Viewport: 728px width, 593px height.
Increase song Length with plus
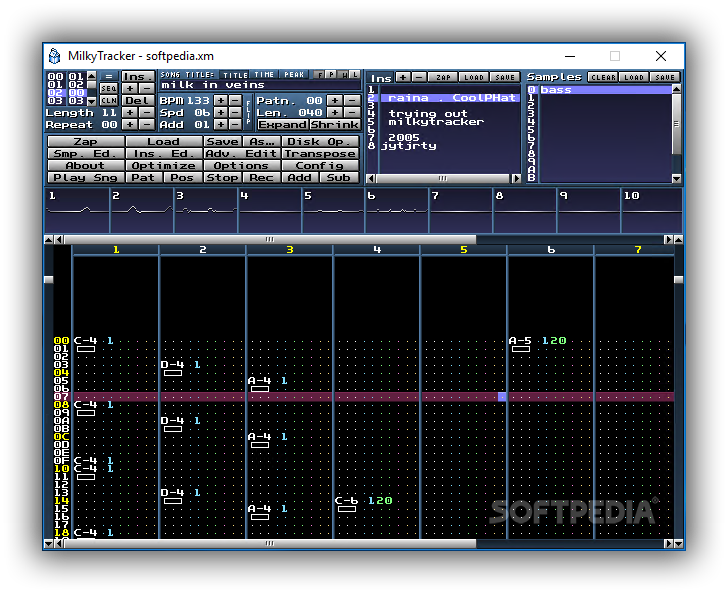point(130,112)
